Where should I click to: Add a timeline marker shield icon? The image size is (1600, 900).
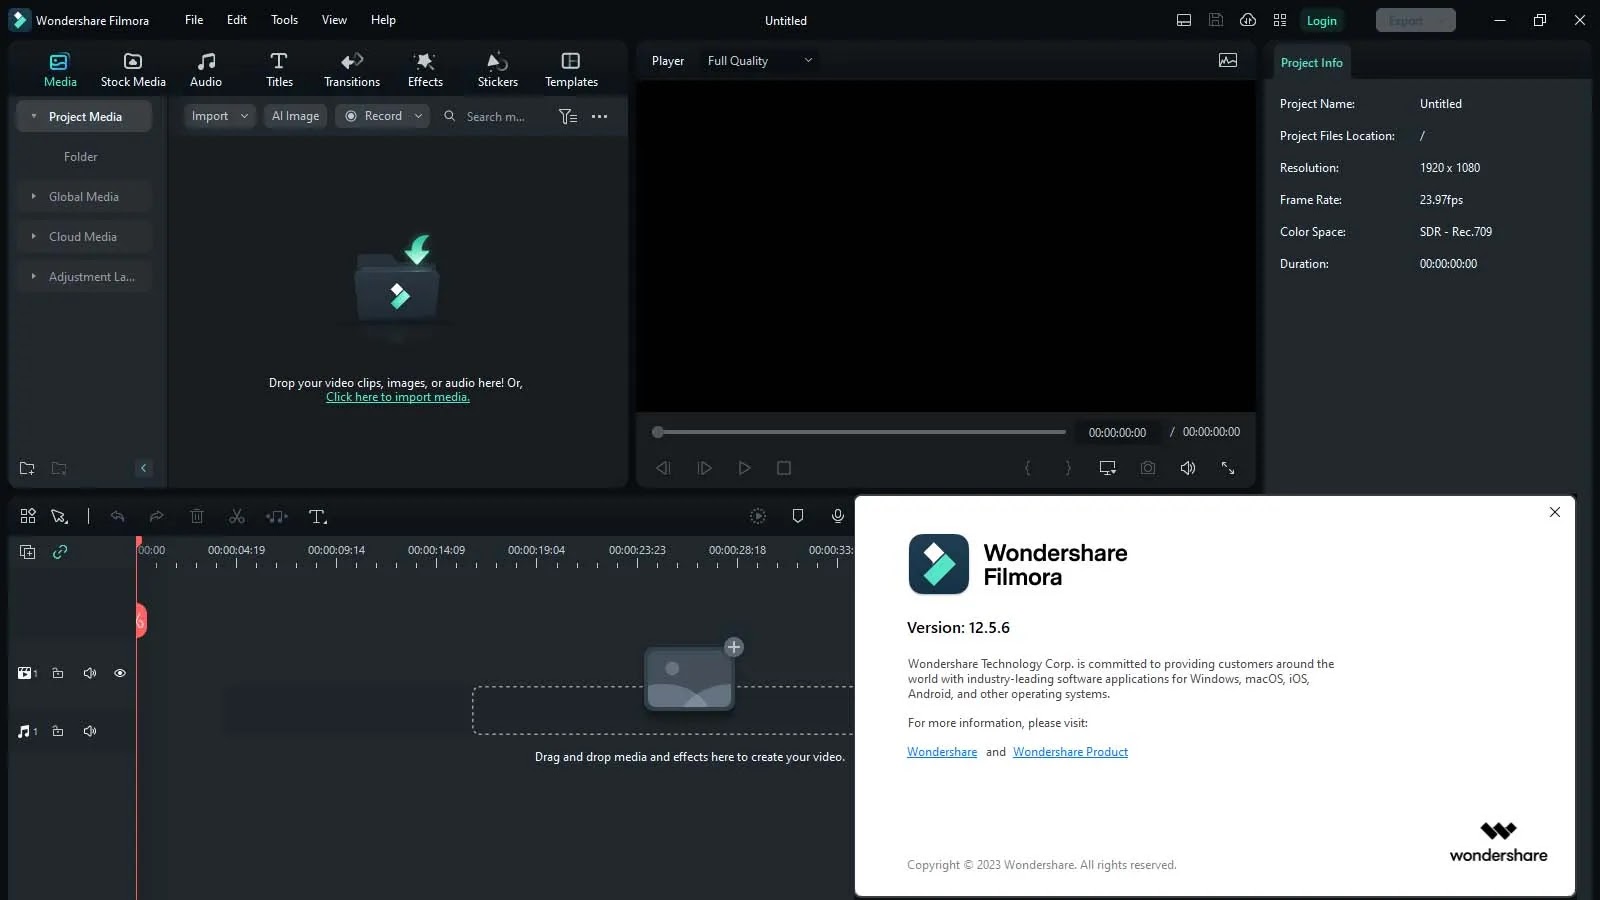tap(798, 516)
